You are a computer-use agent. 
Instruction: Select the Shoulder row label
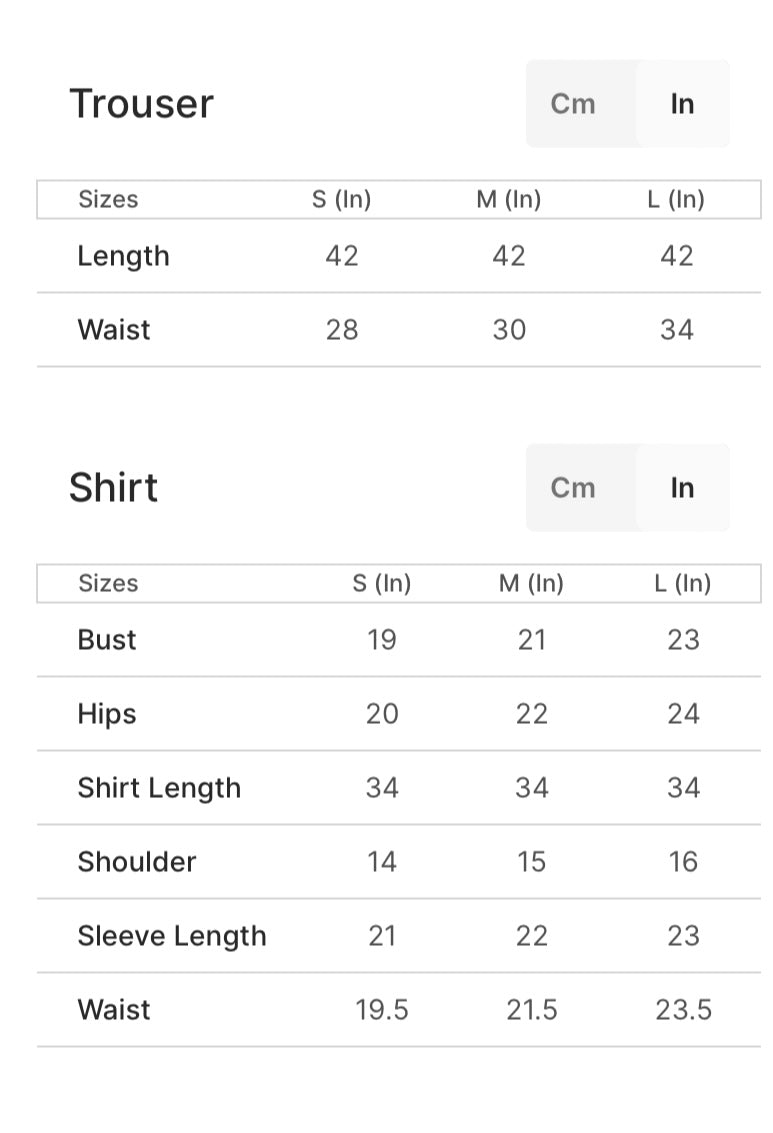tap(137, 862)
